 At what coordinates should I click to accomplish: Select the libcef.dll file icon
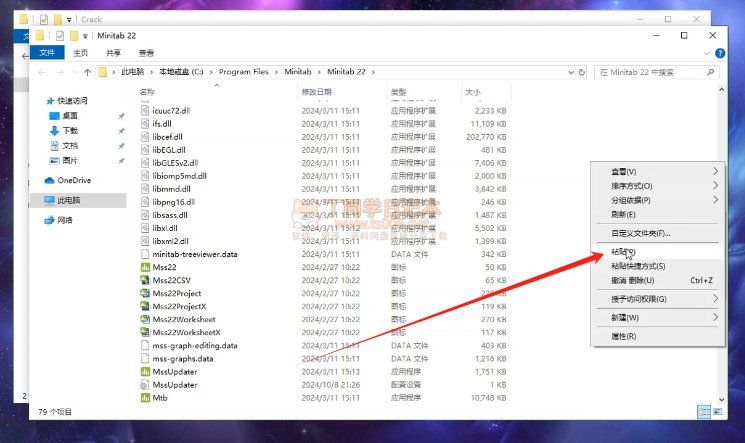[x=145, y=136]
